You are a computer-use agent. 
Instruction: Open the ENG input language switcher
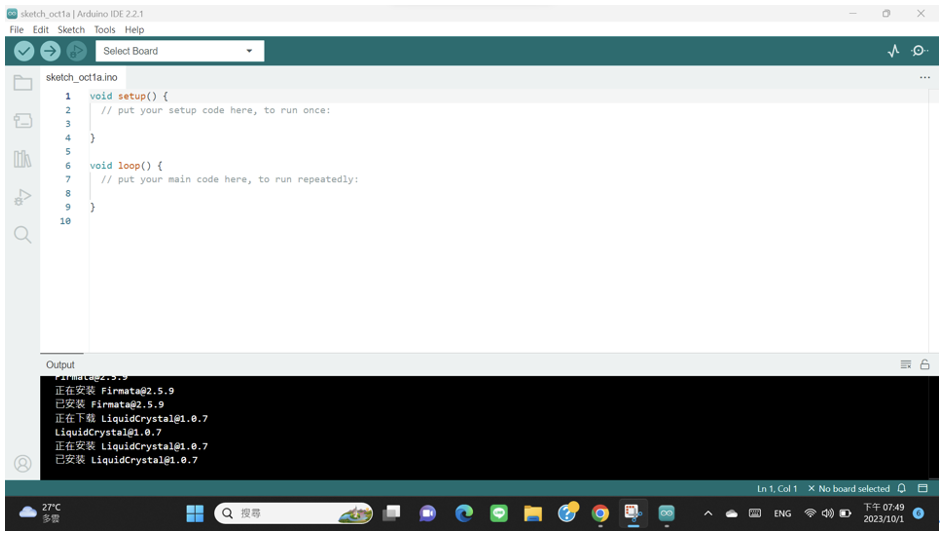(782, 513)
